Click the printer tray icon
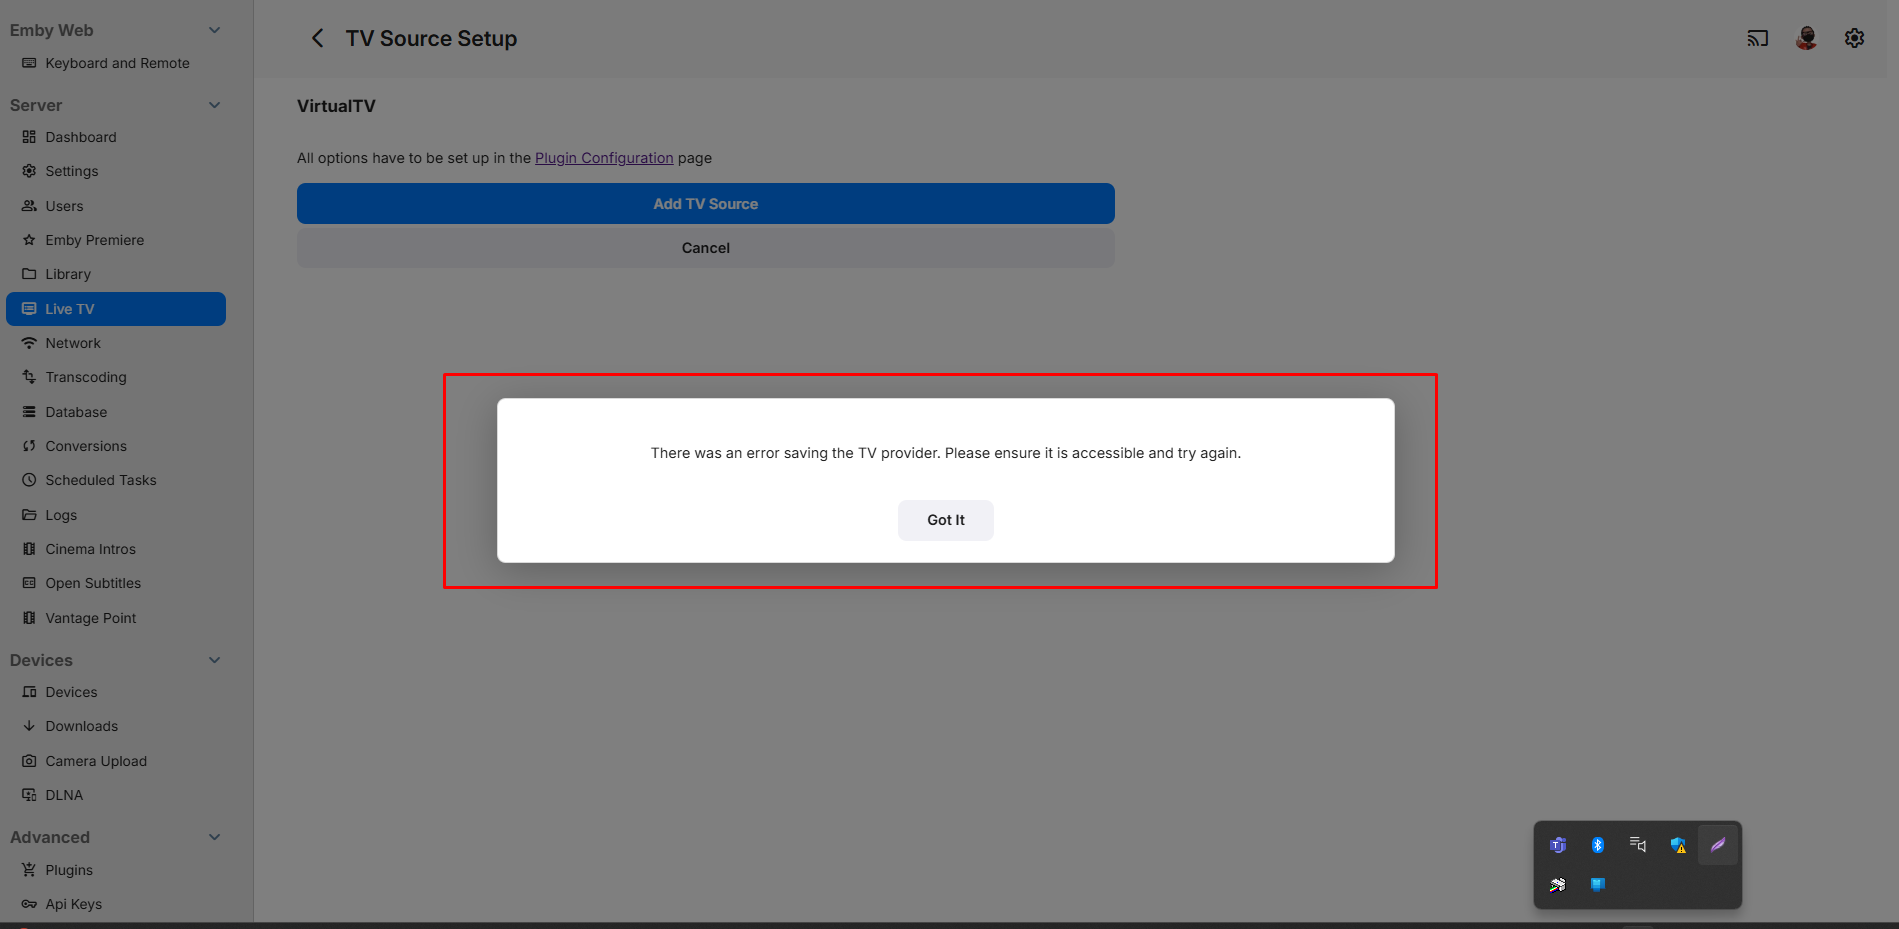 [1558, 885]
